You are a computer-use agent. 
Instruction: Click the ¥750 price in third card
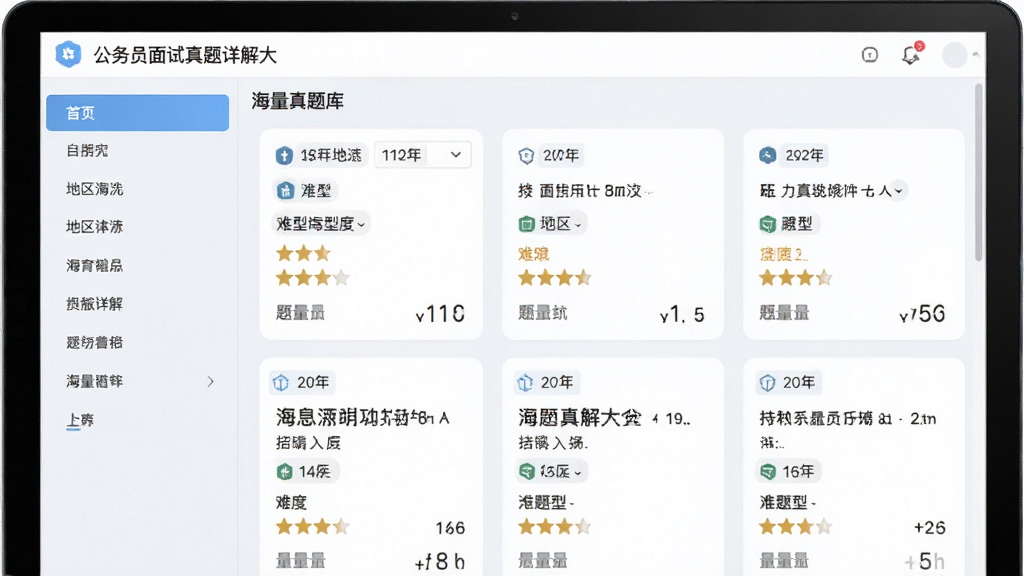tap(922, 314)
